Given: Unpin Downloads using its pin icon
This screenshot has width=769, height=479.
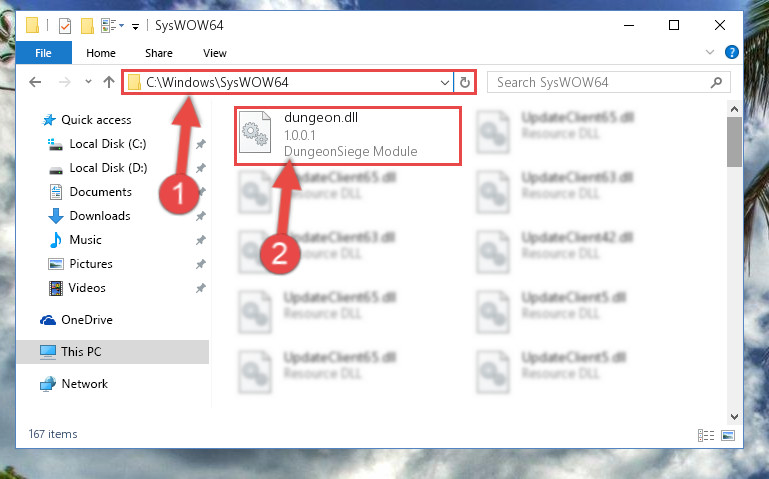Looking at the screenshot, I should point(201,216).
